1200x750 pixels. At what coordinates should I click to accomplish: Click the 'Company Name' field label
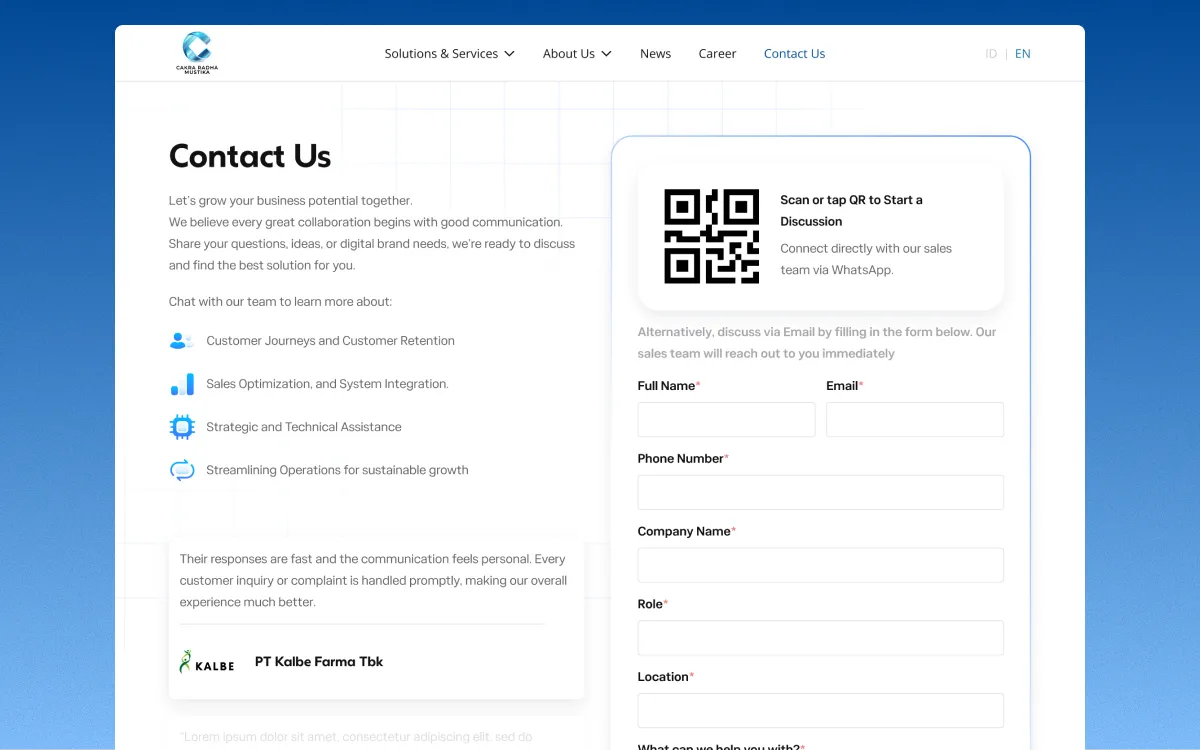684,532
